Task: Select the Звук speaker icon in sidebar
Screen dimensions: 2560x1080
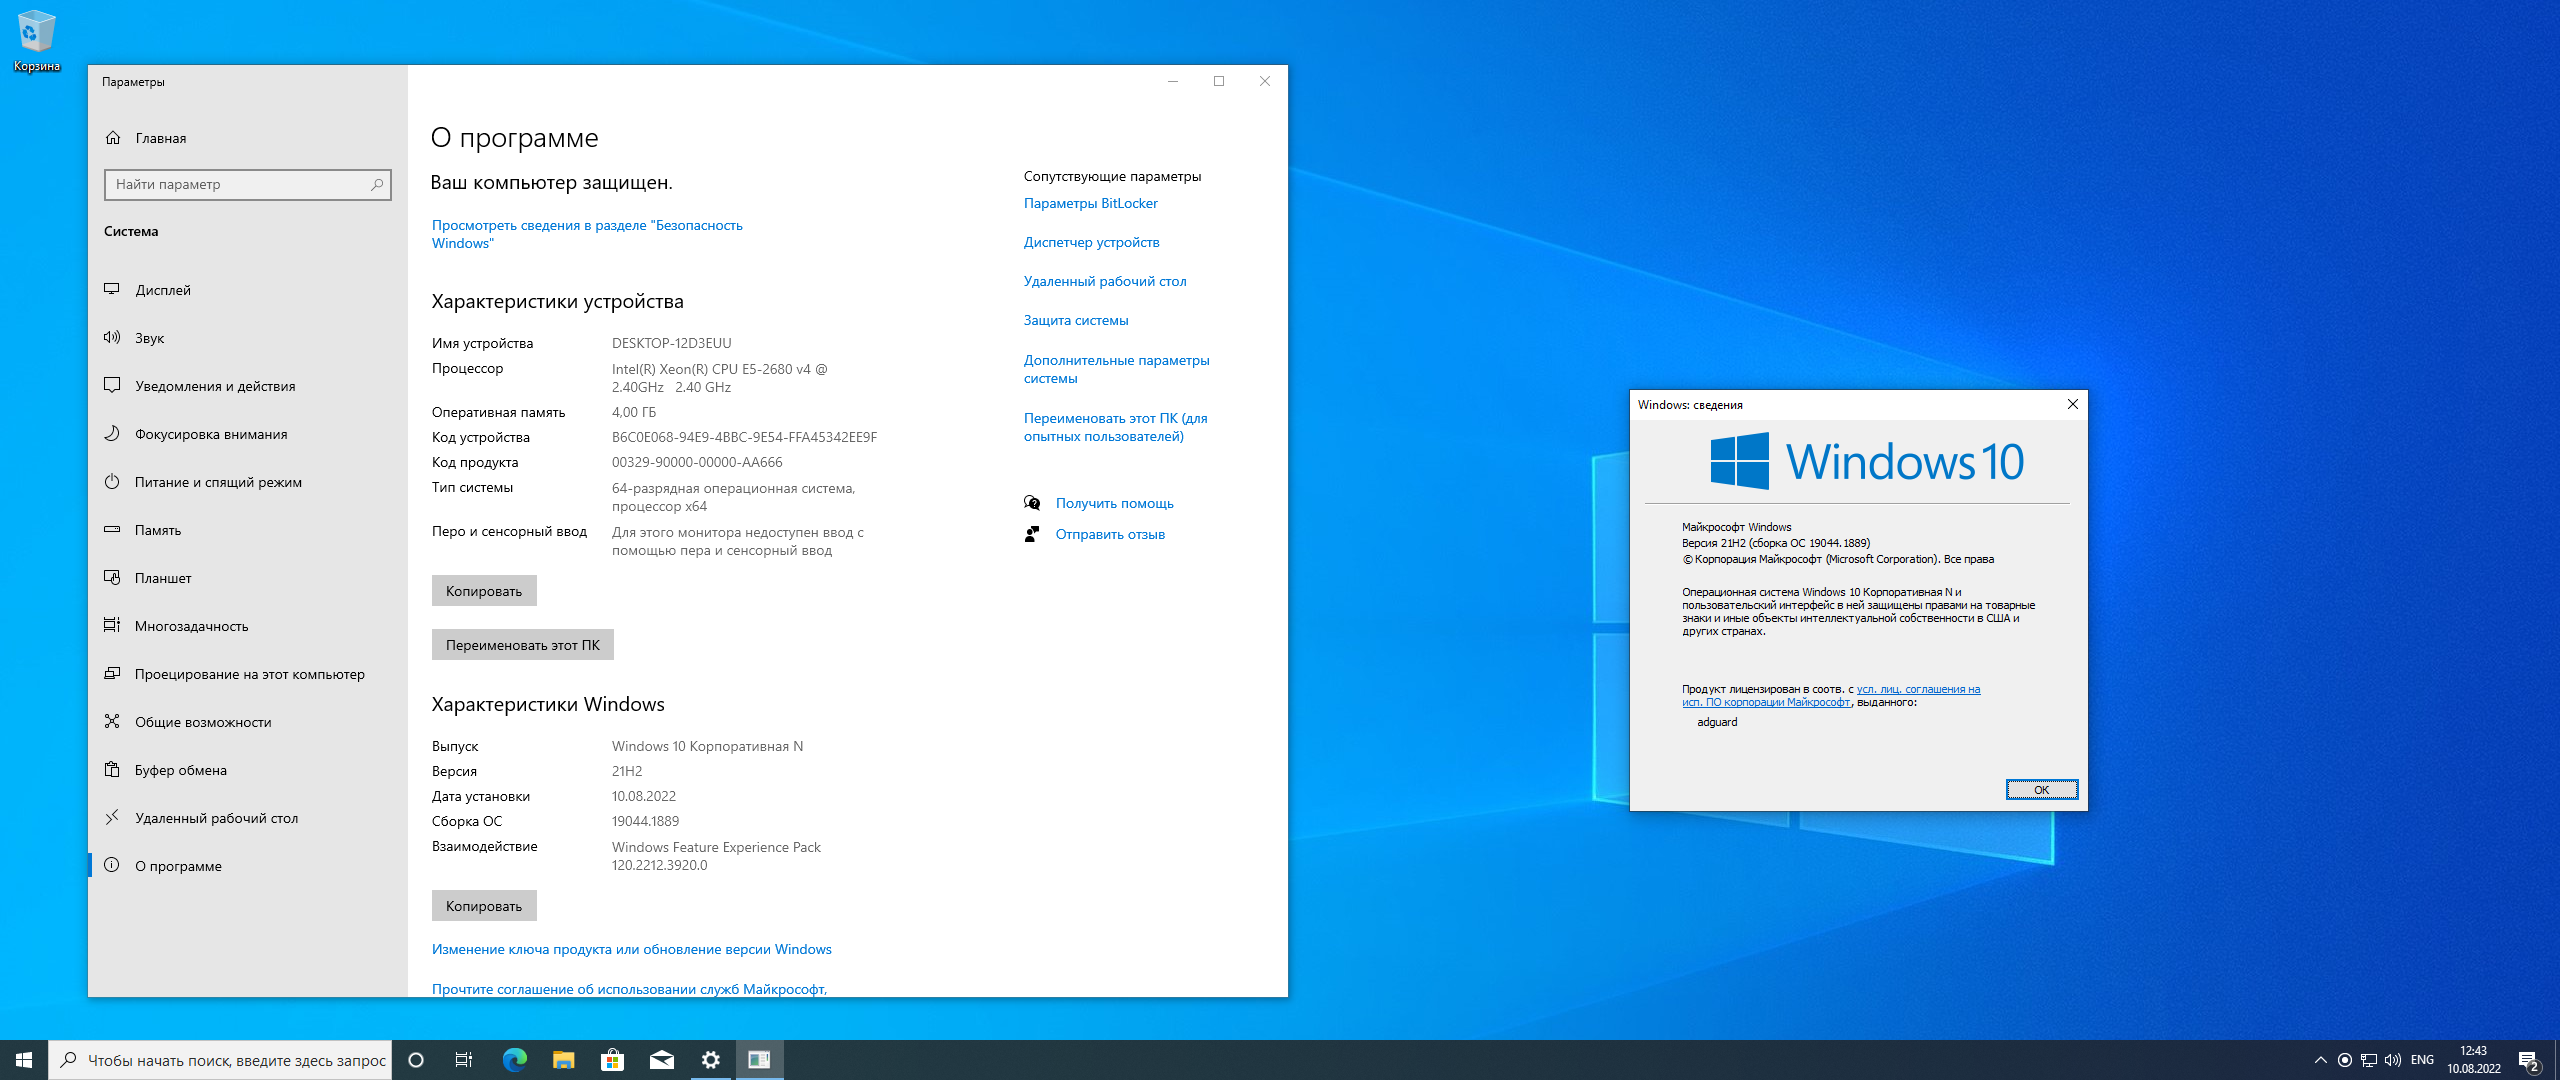Action: [x=112, y=338]
